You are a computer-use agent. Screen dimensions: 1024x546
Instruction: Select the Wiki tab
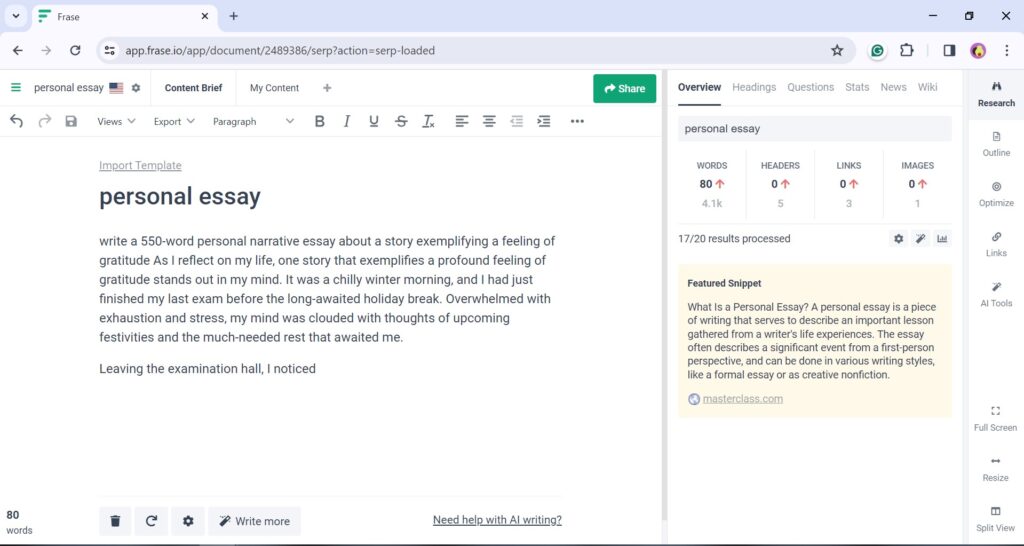click(927, 87)
